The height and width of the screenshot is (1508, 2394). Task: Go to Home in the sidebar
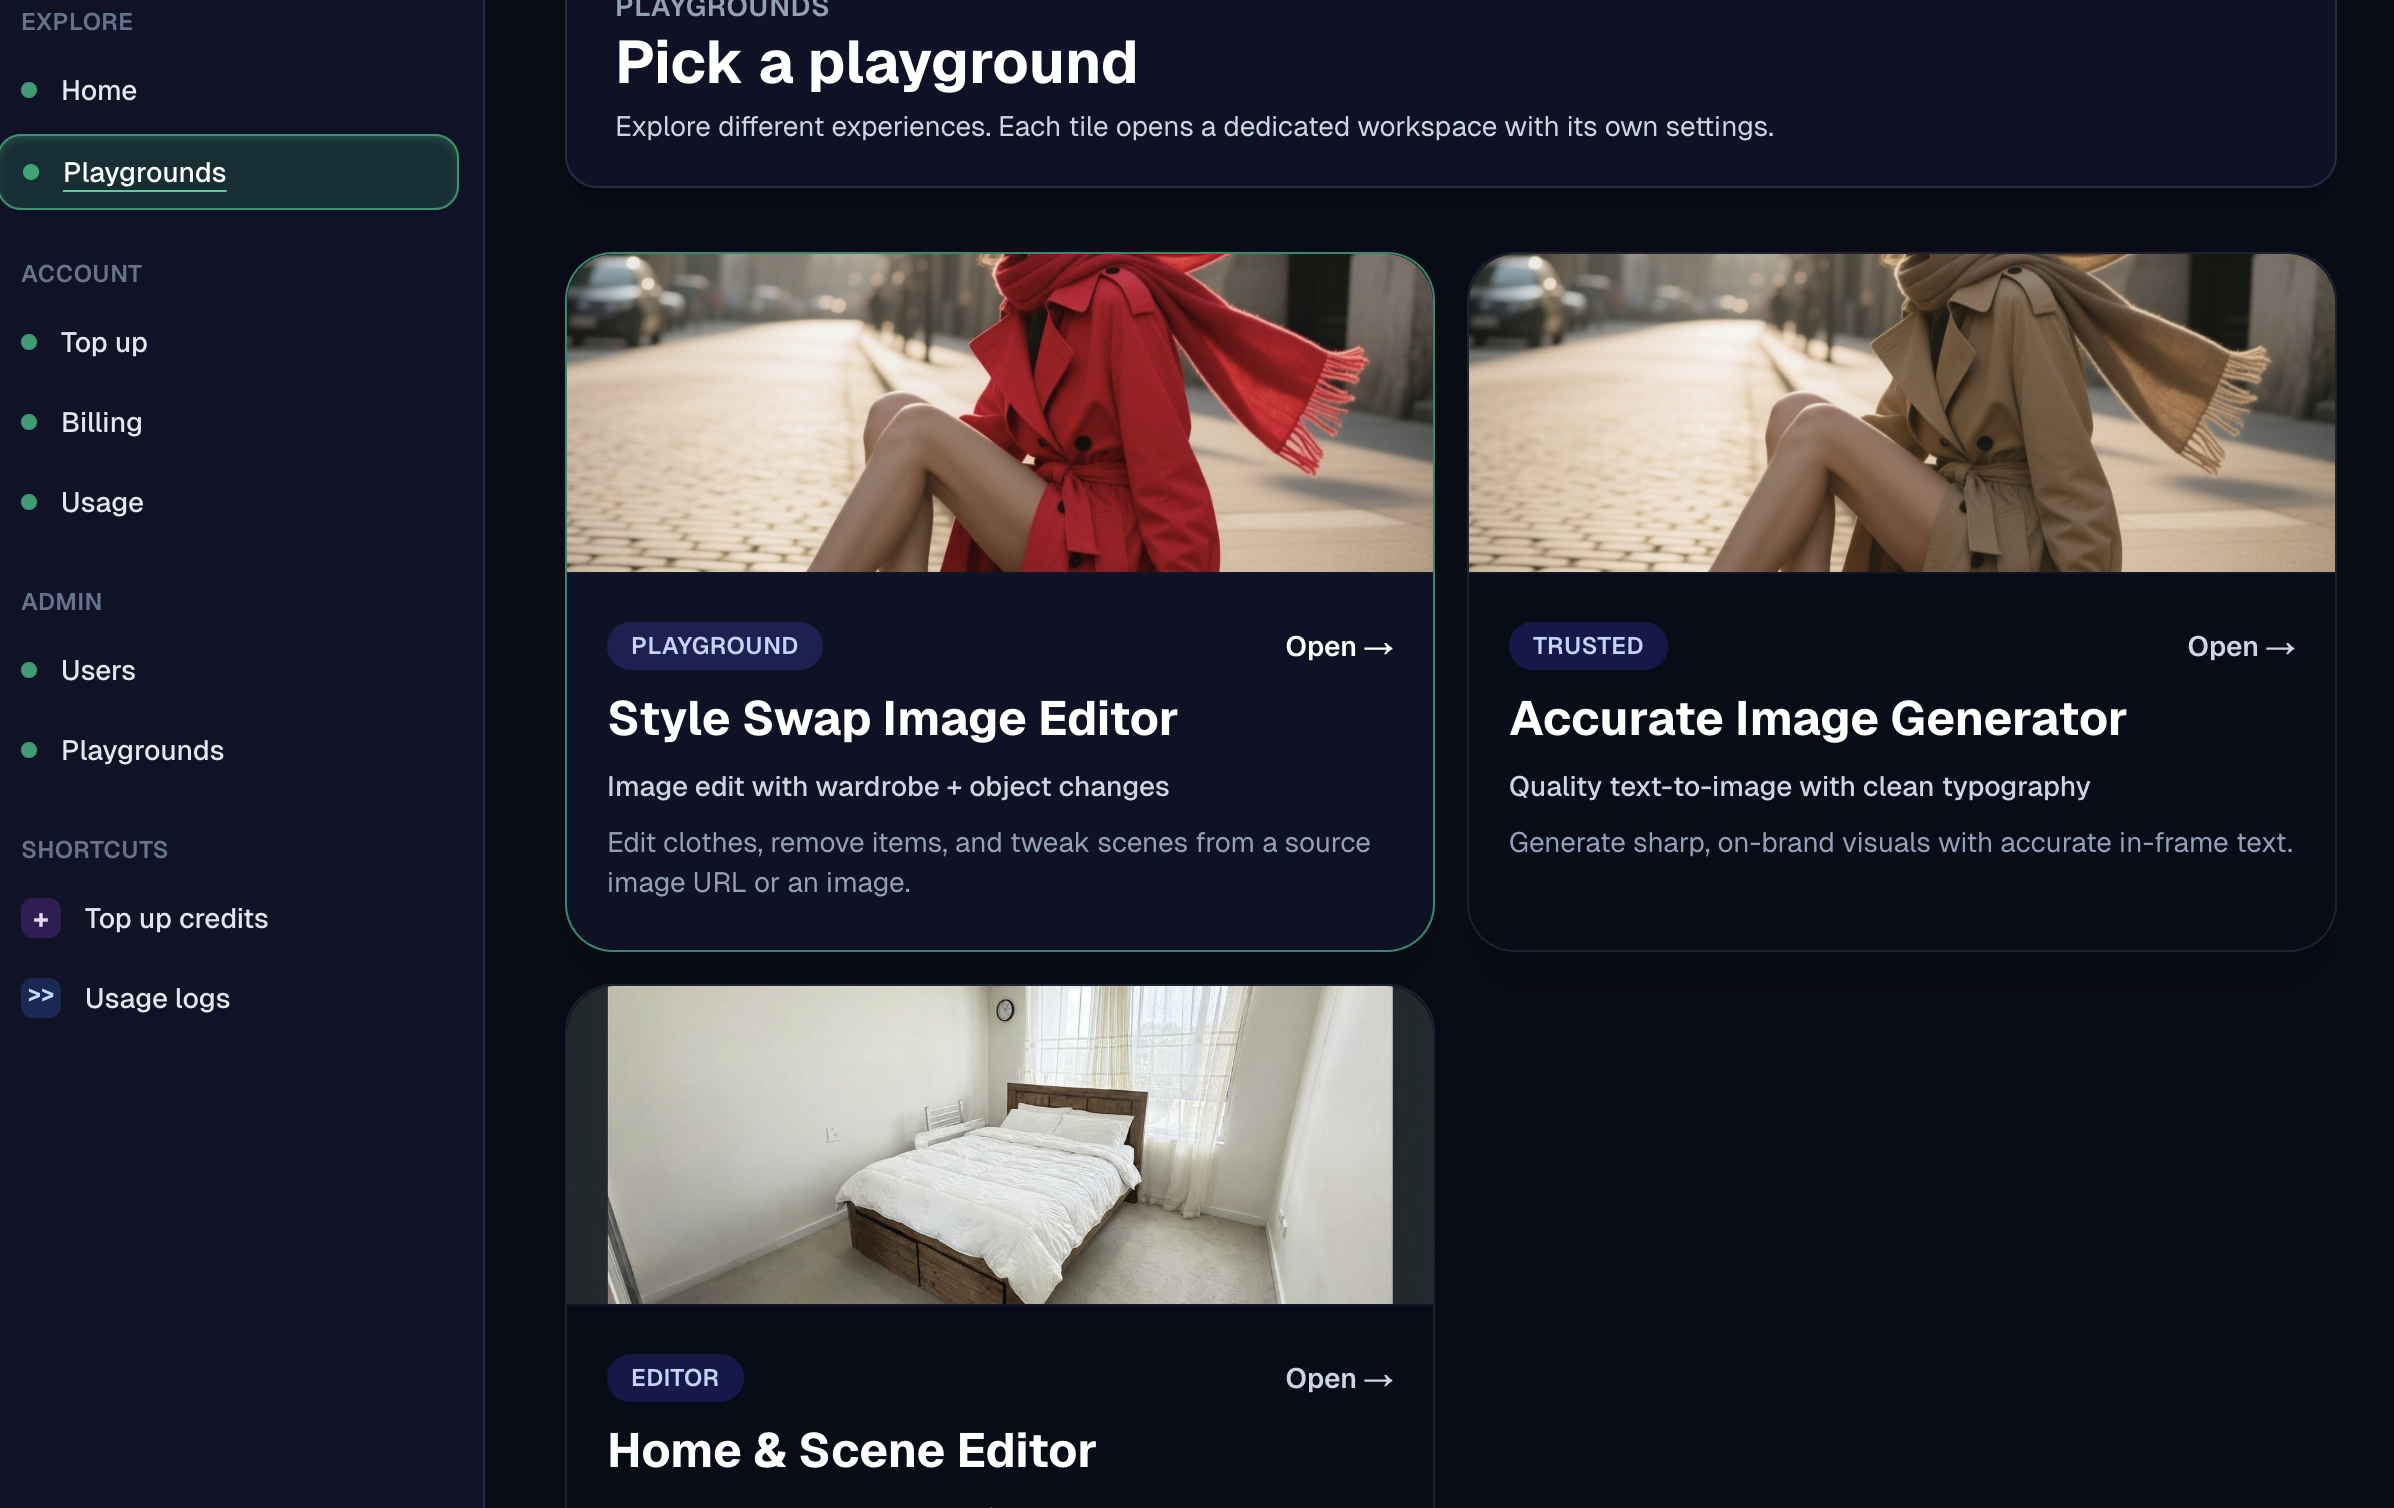pos(99,91)
